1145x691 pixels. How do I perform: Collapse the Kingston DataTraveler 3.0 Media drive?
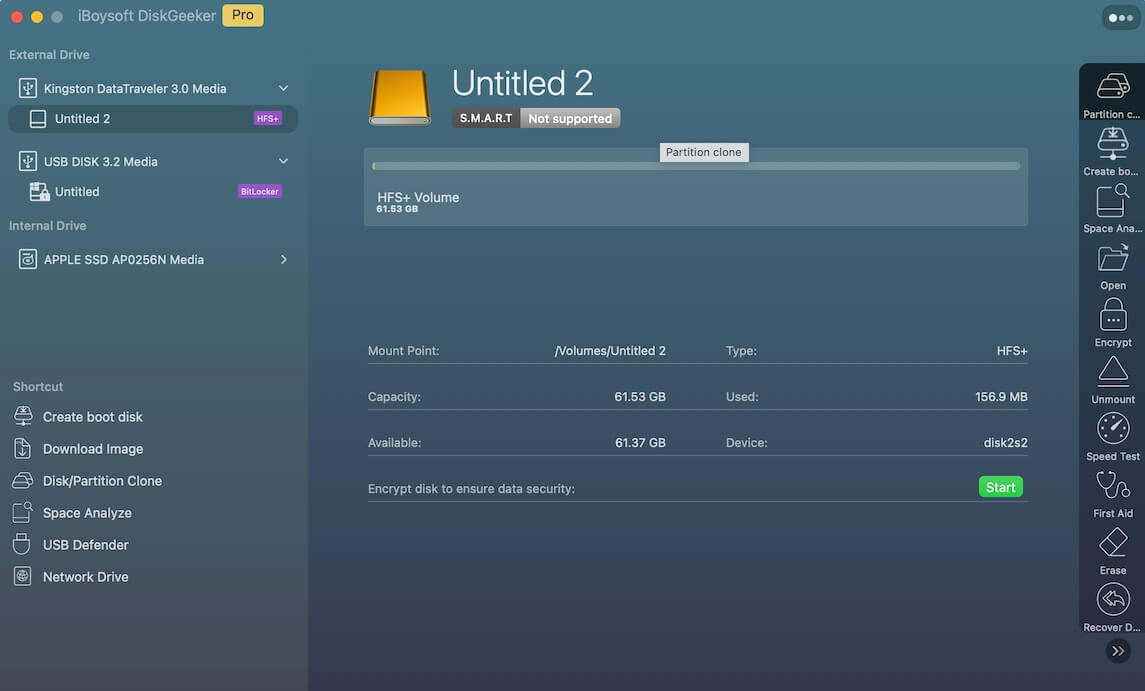click(x=283, y=89)
